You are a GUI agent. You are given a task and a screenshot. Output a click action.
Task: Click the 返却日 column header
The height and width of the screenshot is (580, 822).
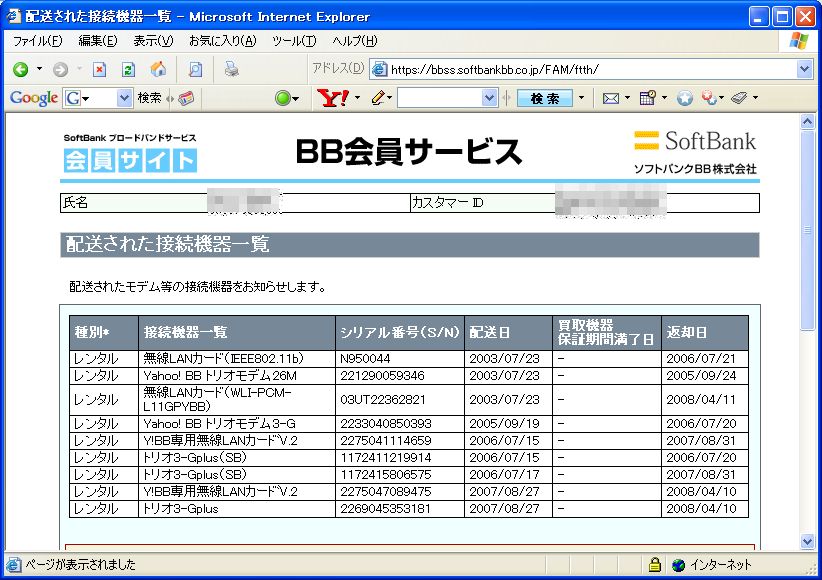click(705, 332)
